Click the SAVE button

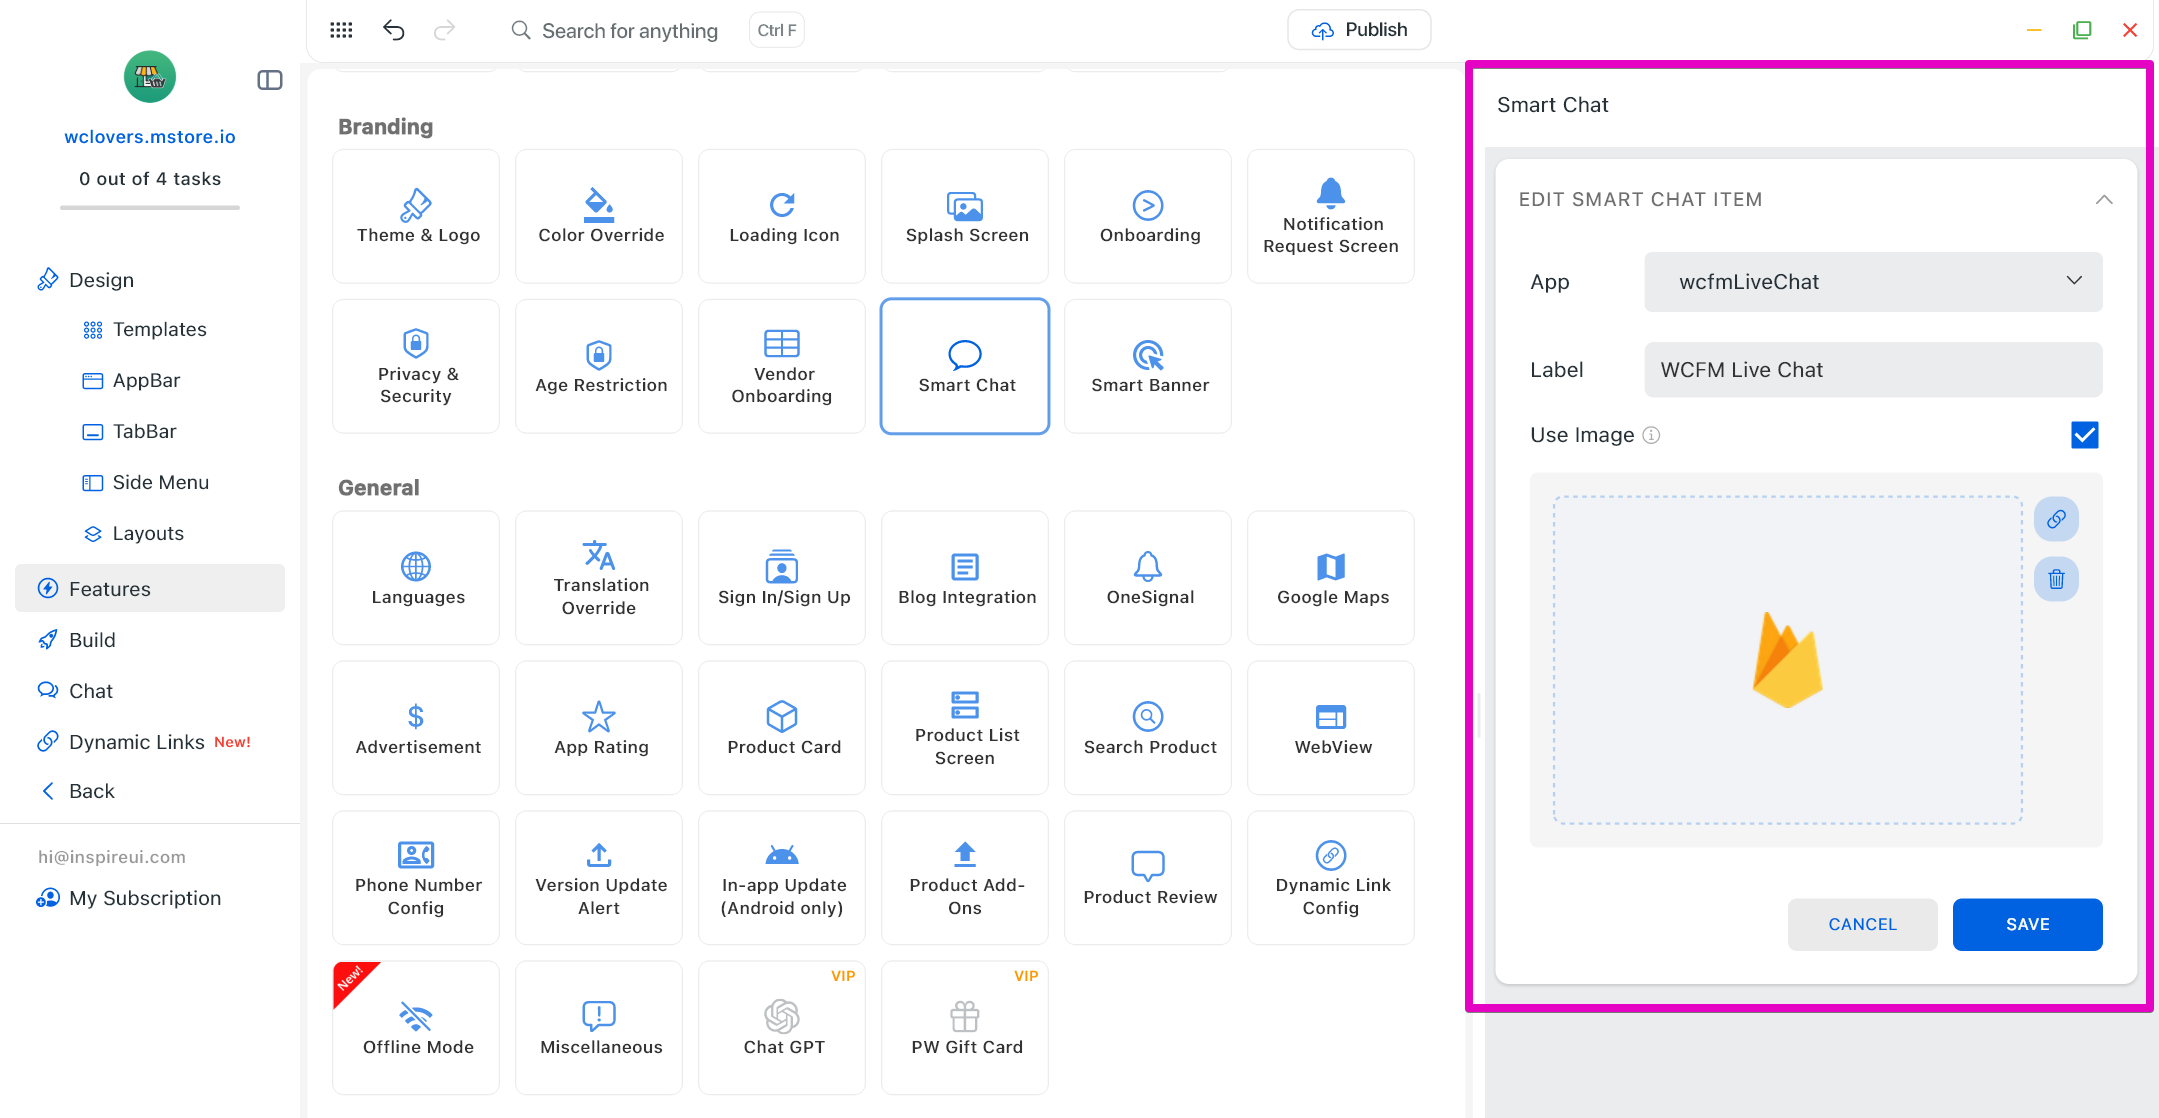click(x=2026, y=924)
